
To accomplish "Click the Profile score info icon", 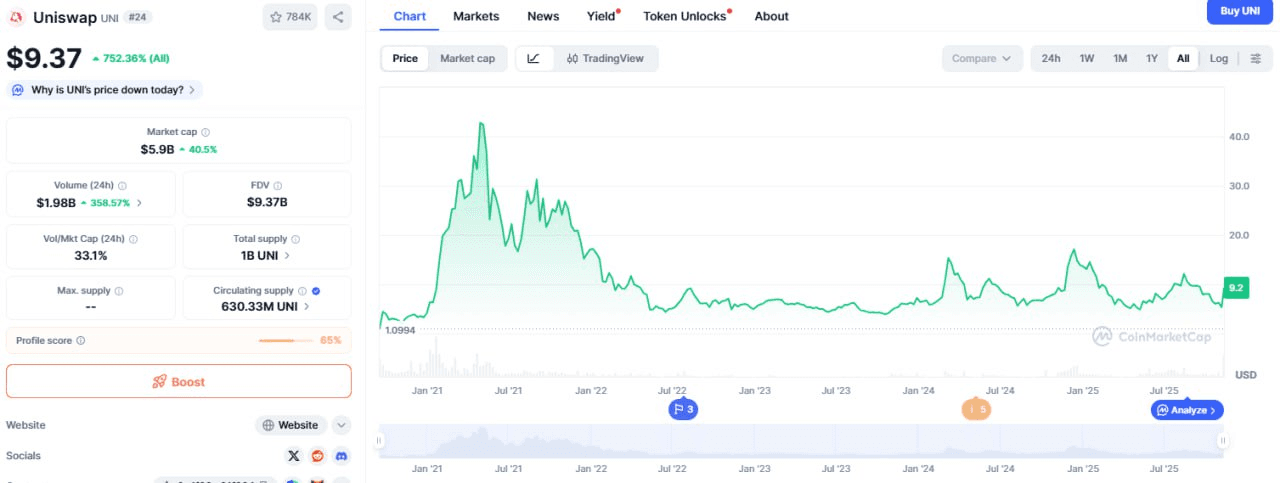I will click(81, 341).
